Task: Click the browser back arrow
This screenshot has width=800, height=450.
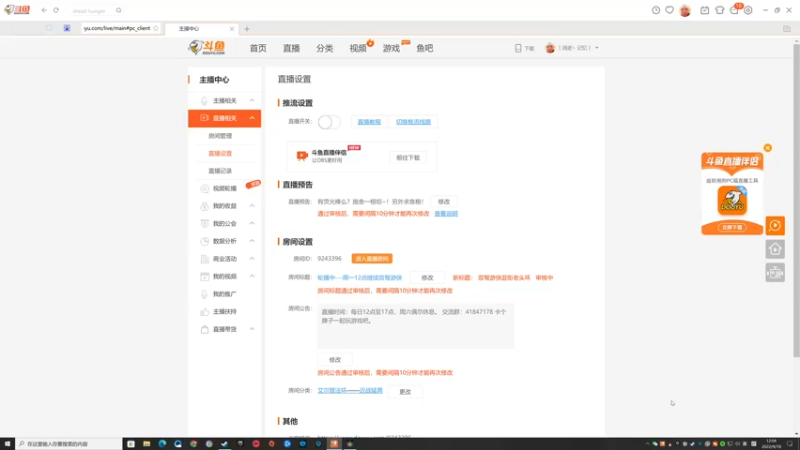Action: 44,10
